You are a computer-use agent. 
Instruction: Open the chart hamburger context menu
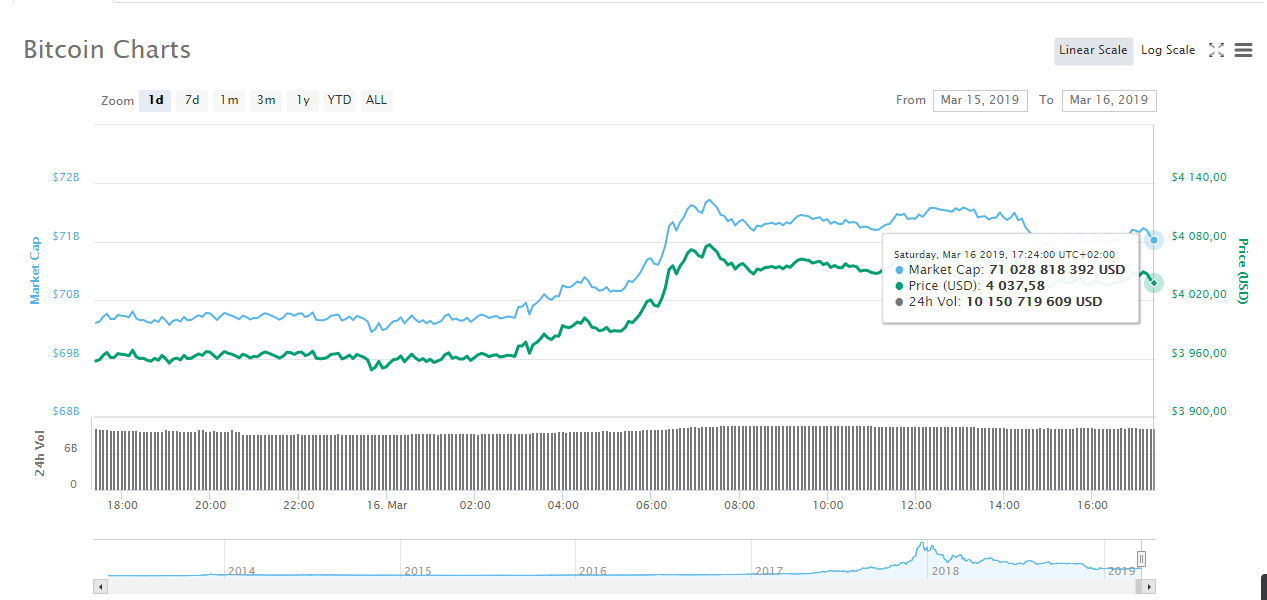1243,50
